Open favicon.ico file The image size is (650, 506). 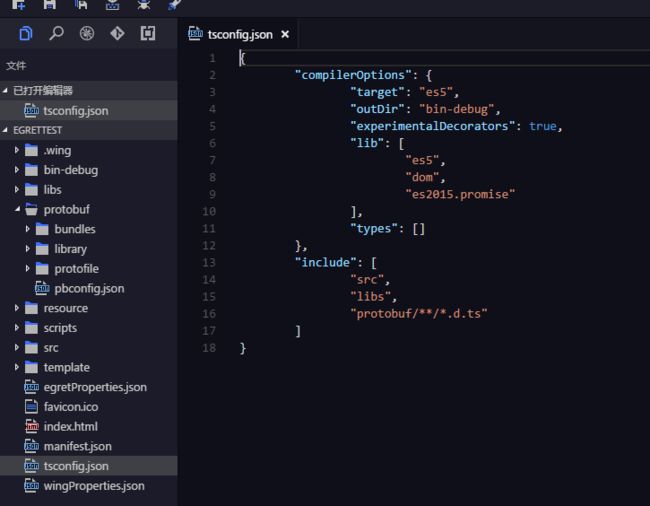coord(89,407)
